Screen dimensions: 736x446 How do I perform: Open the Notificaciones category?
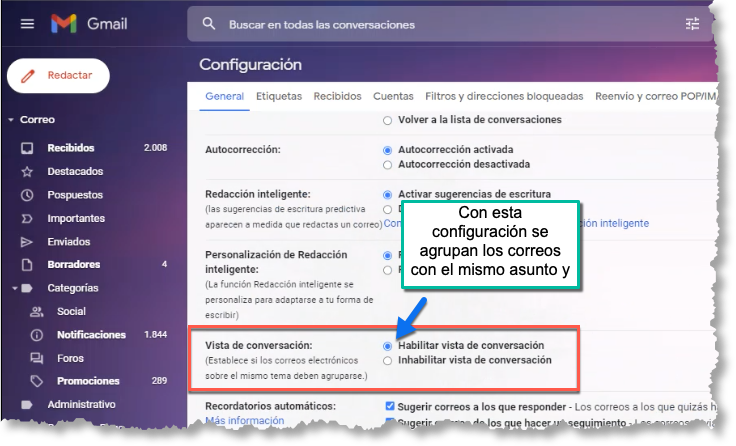point(92,335)
